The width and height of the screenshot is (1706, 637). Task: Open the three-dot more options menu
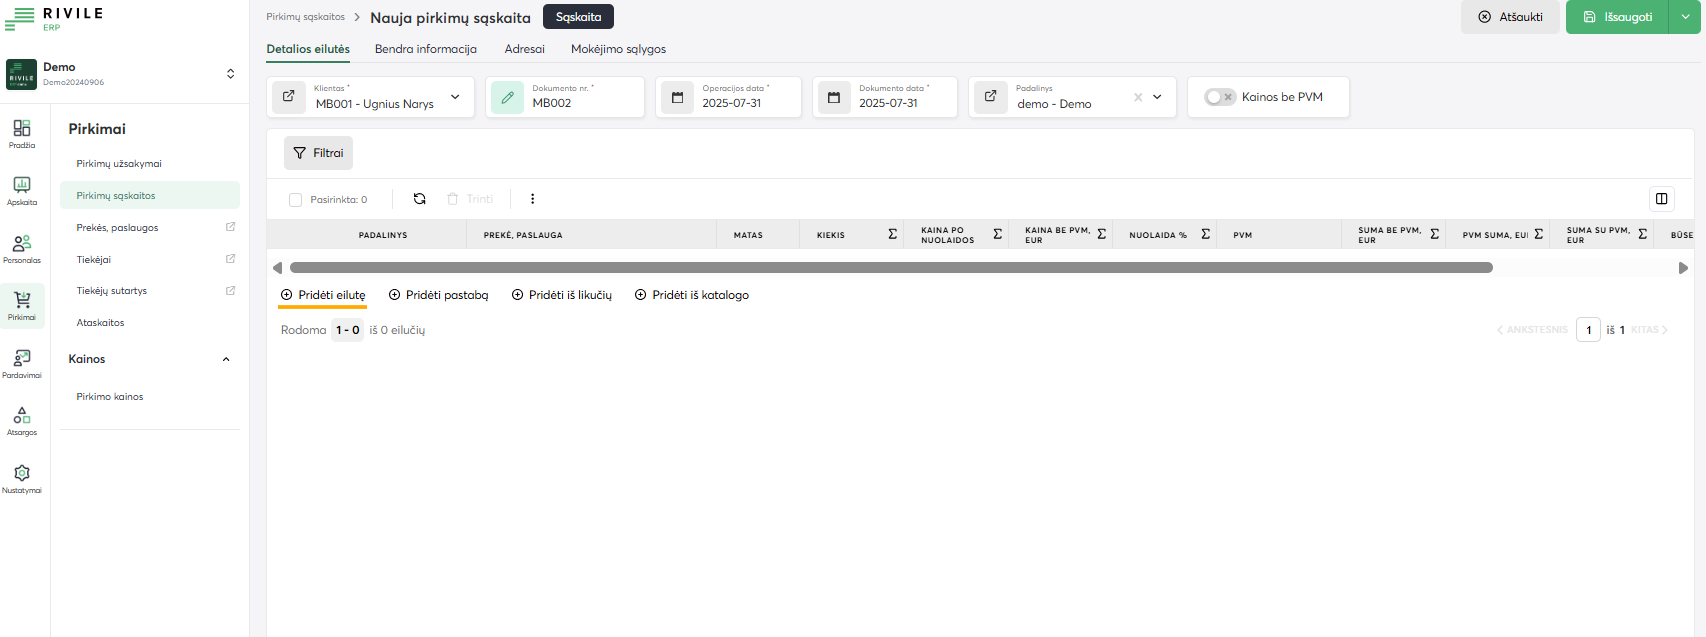(532, 199)
